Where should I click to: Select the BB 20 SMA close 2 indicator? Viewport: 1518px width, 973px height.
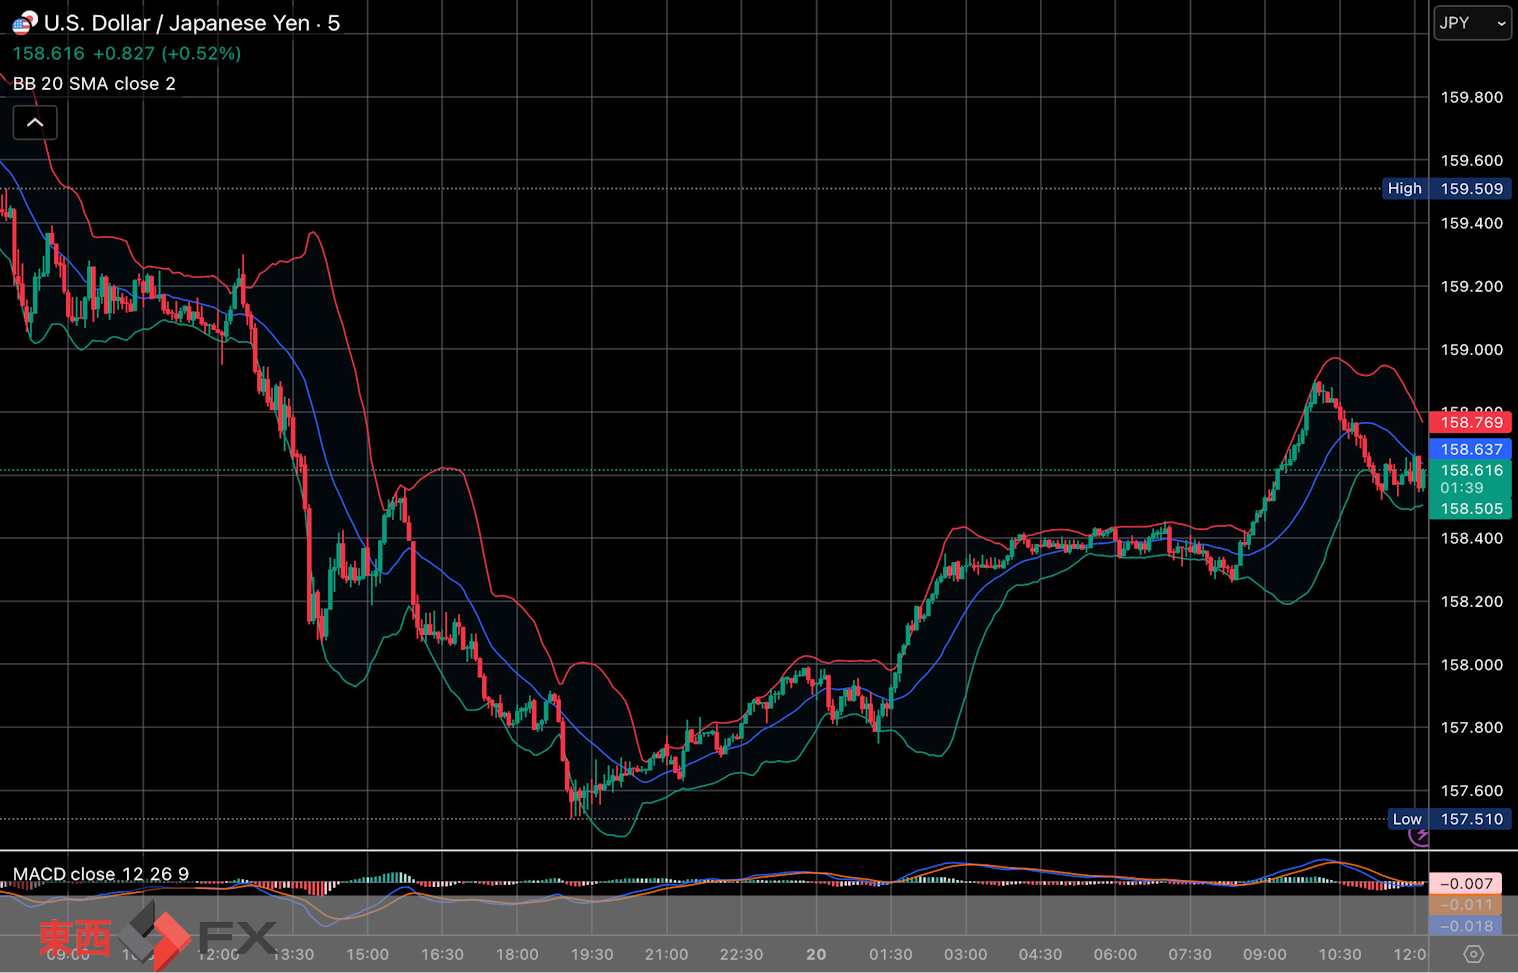pos(94,84)
